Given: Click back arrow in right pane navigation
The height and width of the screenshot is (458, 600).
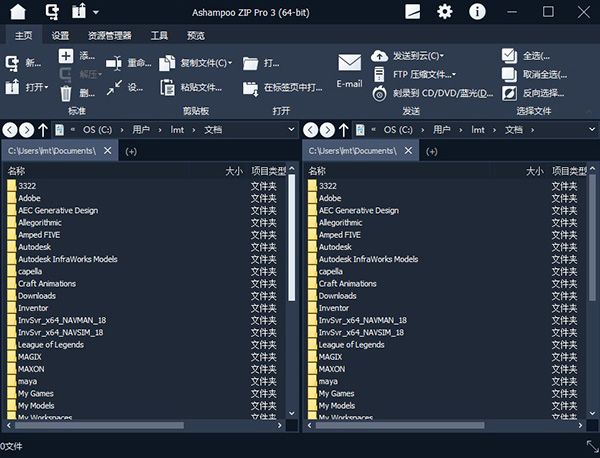Looking at the screenshot, I should click(310, 130).
